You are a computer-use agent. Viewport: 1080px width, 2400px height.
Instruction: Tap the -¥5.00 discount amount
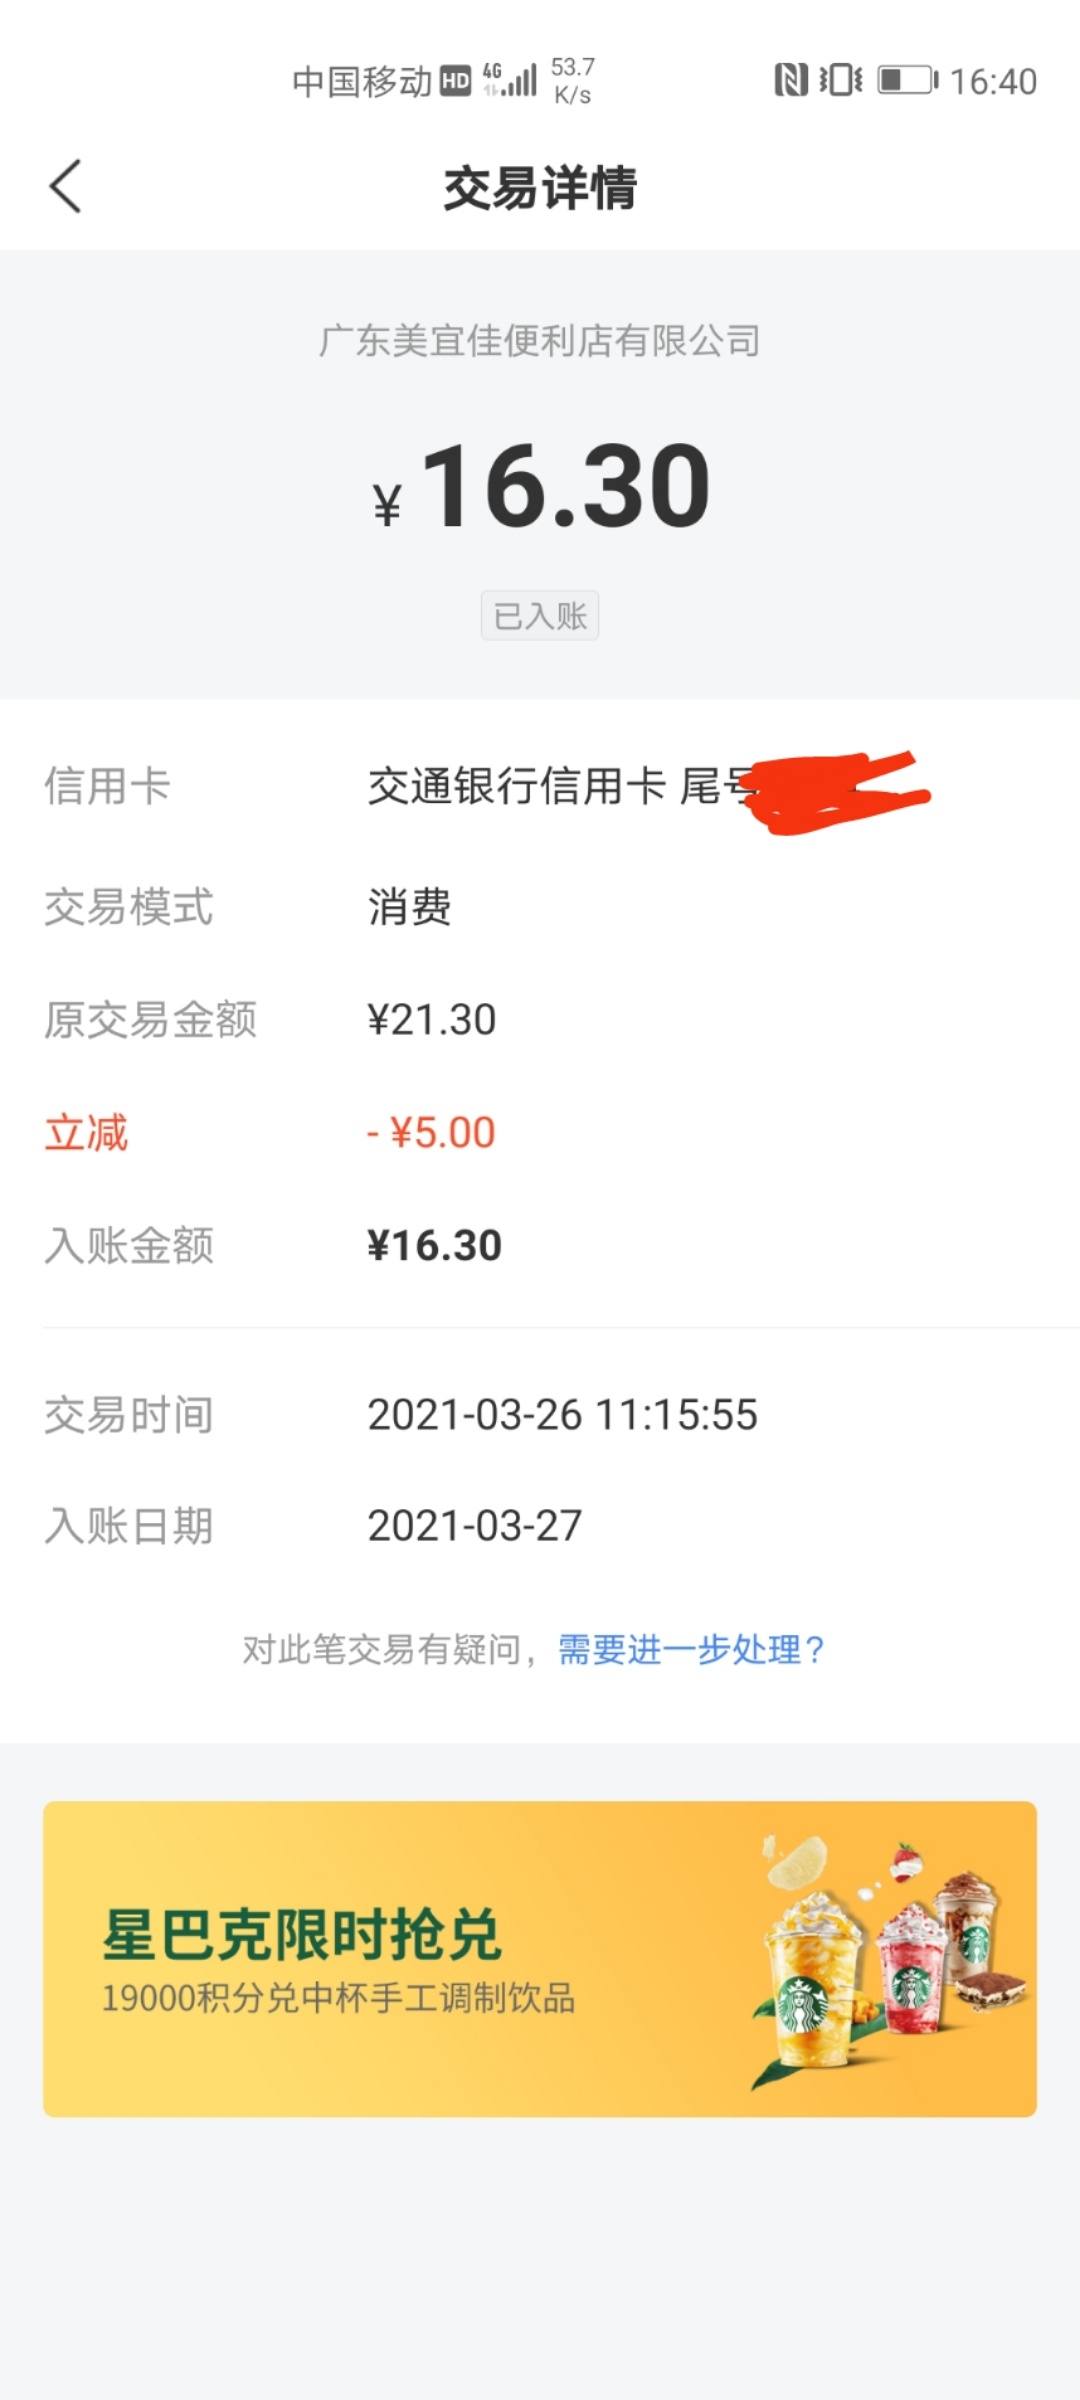[x=431, y=1133]
